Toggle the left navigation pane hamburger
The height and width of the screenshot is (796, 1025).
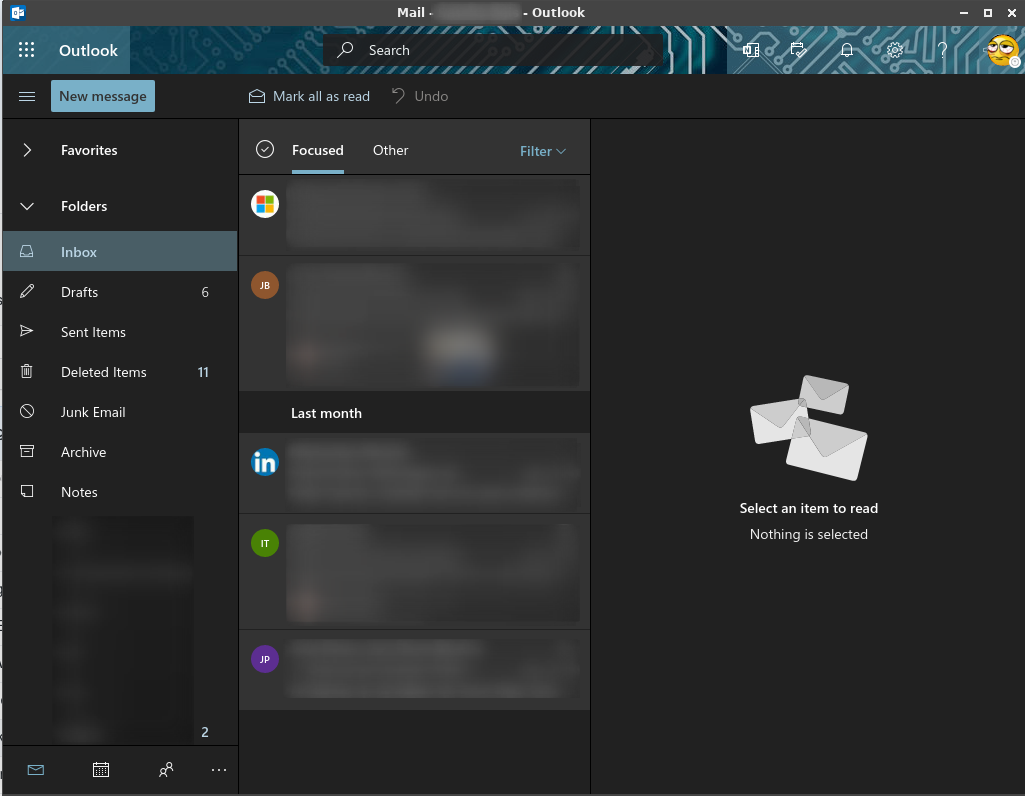(27, 96)
